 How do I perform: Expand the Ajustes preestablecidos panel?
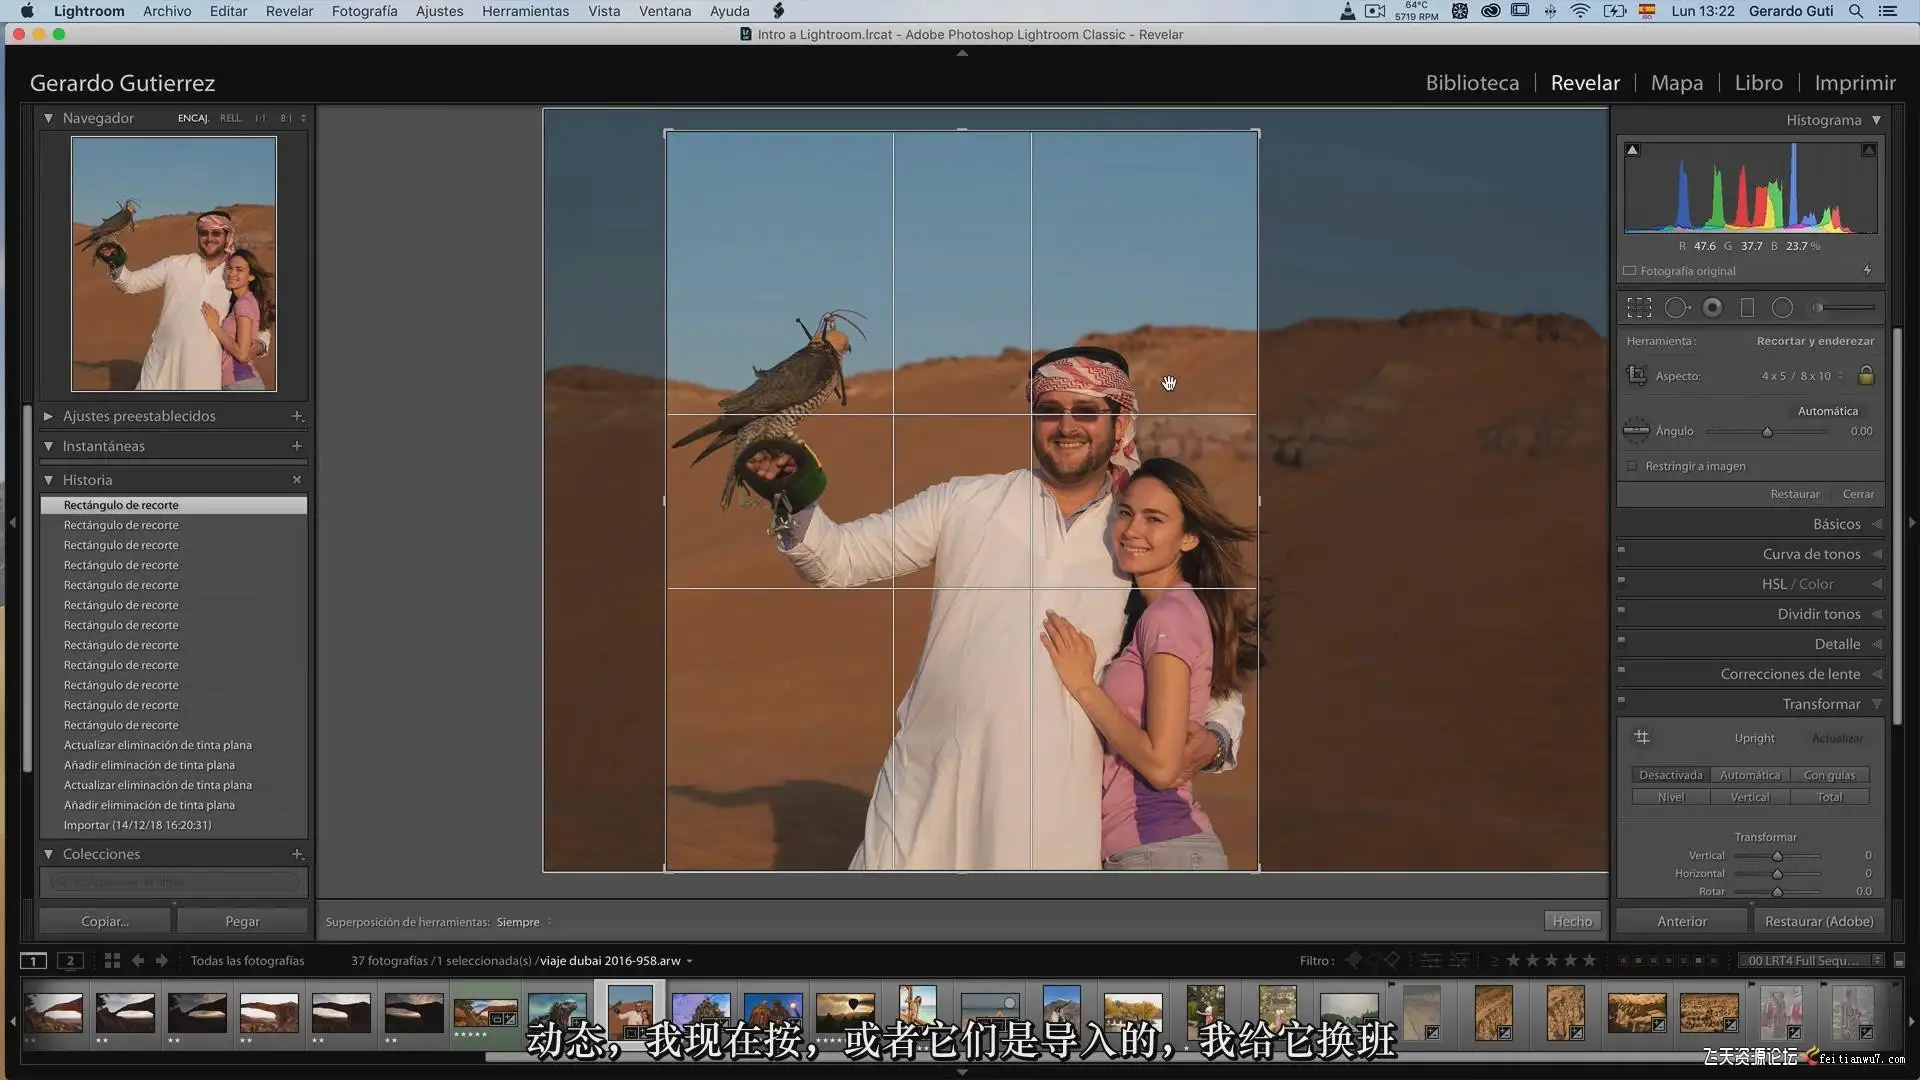pyautogui.click(x=48, y=416)
